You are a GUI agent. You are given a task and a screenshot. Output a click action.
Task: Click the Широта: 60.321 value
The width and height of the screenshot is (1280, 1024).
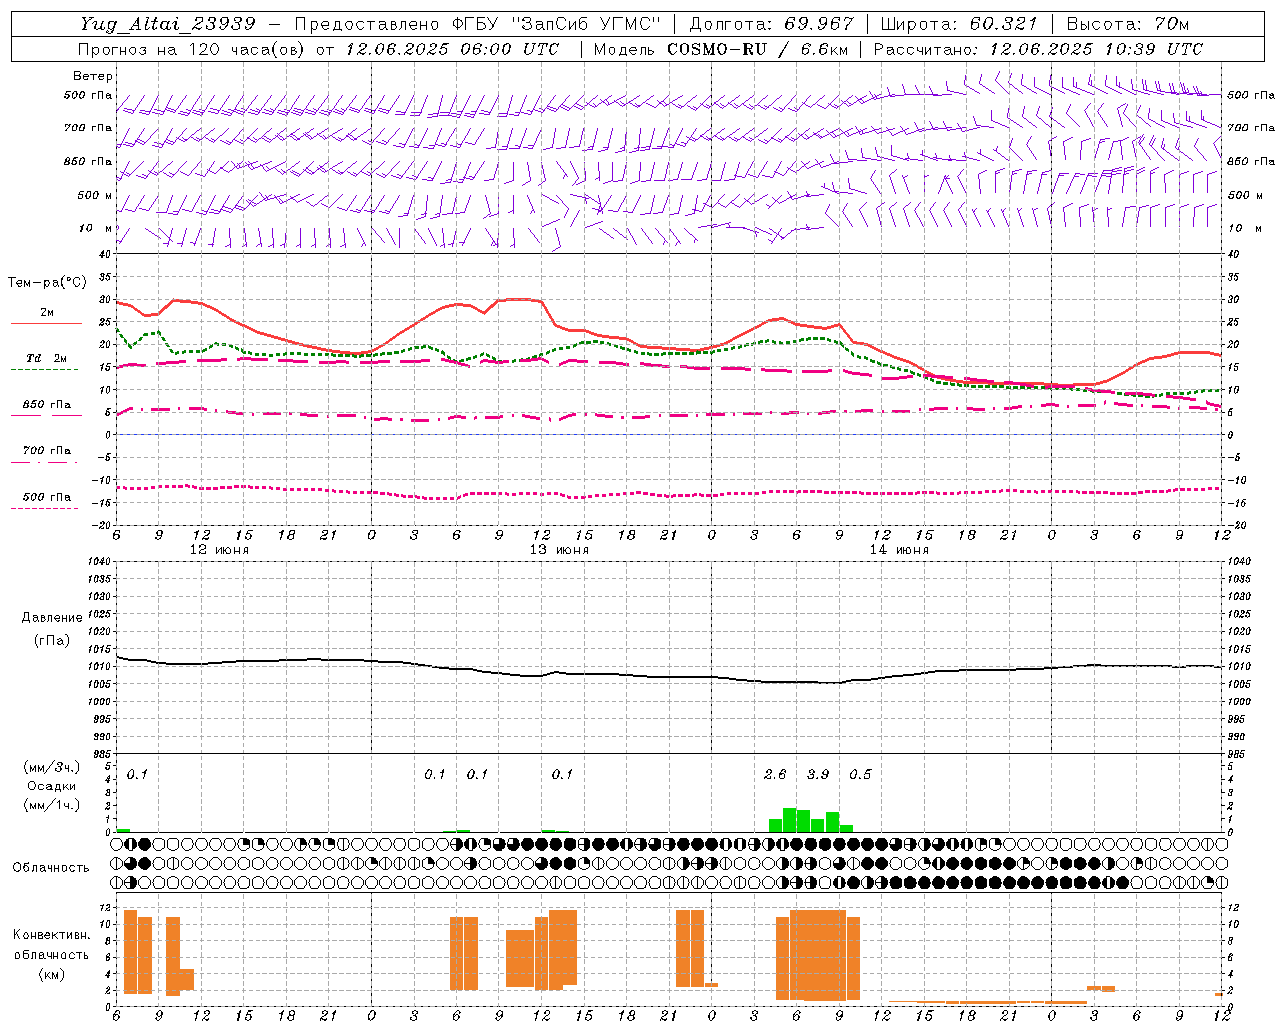click(x=960, y=24)
